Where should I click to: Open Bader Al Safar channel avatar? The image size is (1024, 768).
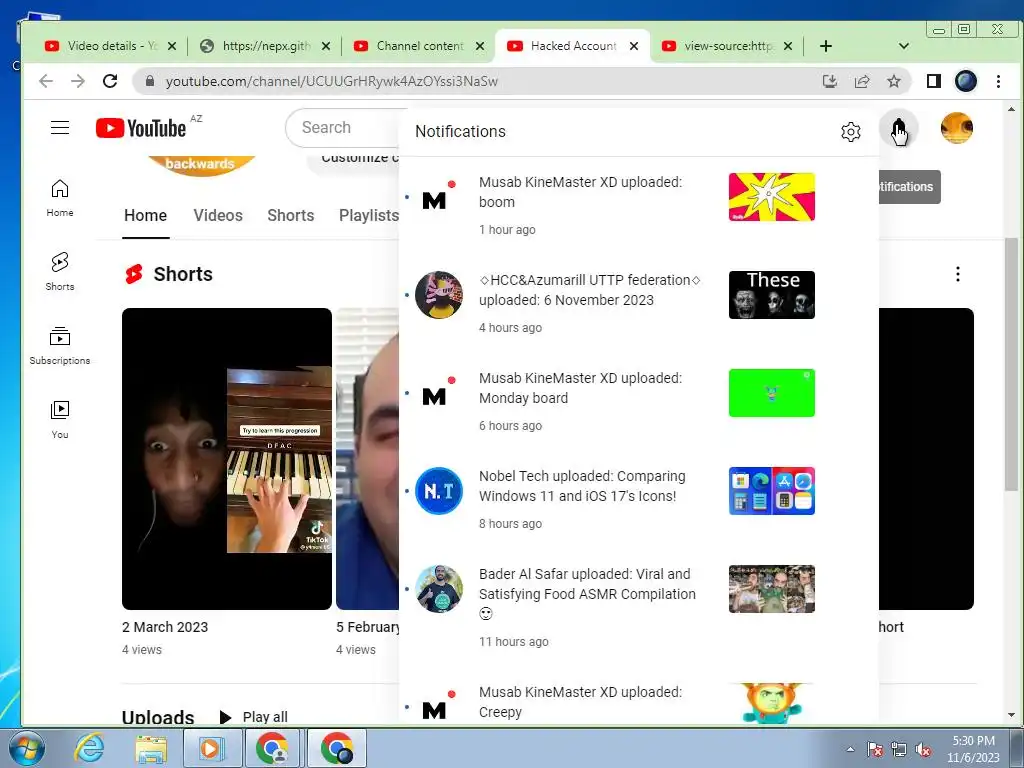439,589
